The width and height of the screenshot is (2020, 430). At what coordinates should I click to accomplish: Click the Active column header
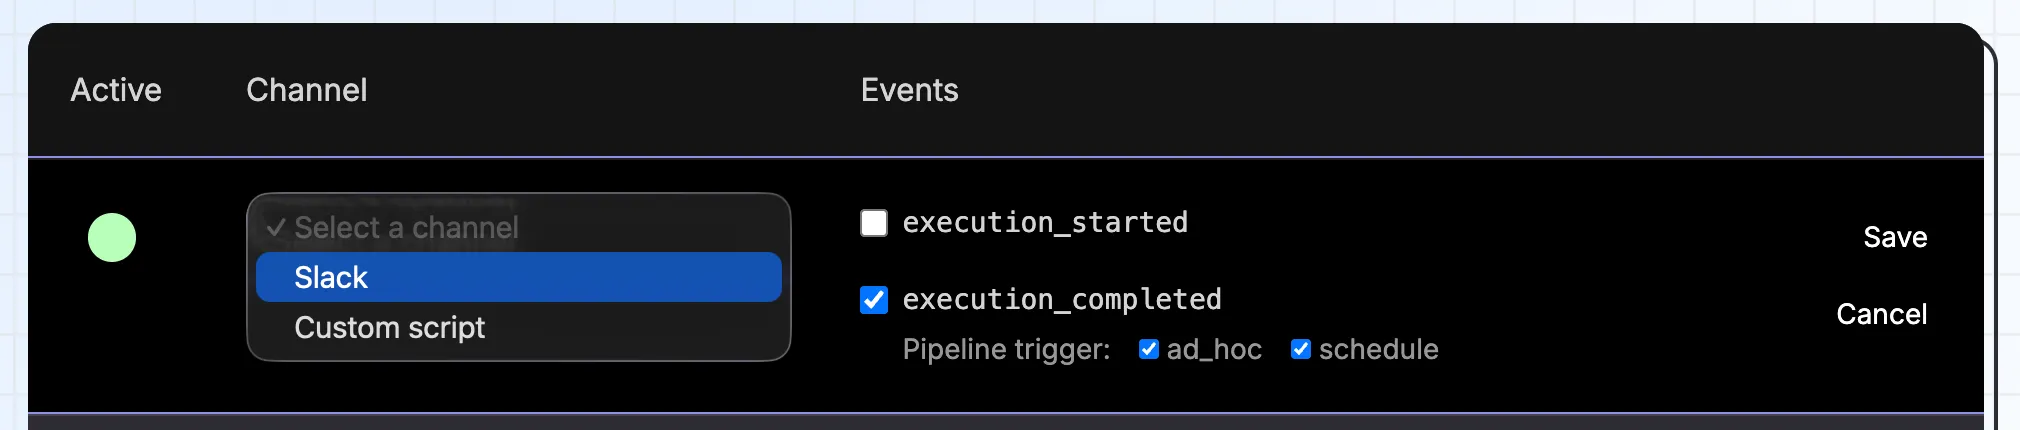[116, 90]
